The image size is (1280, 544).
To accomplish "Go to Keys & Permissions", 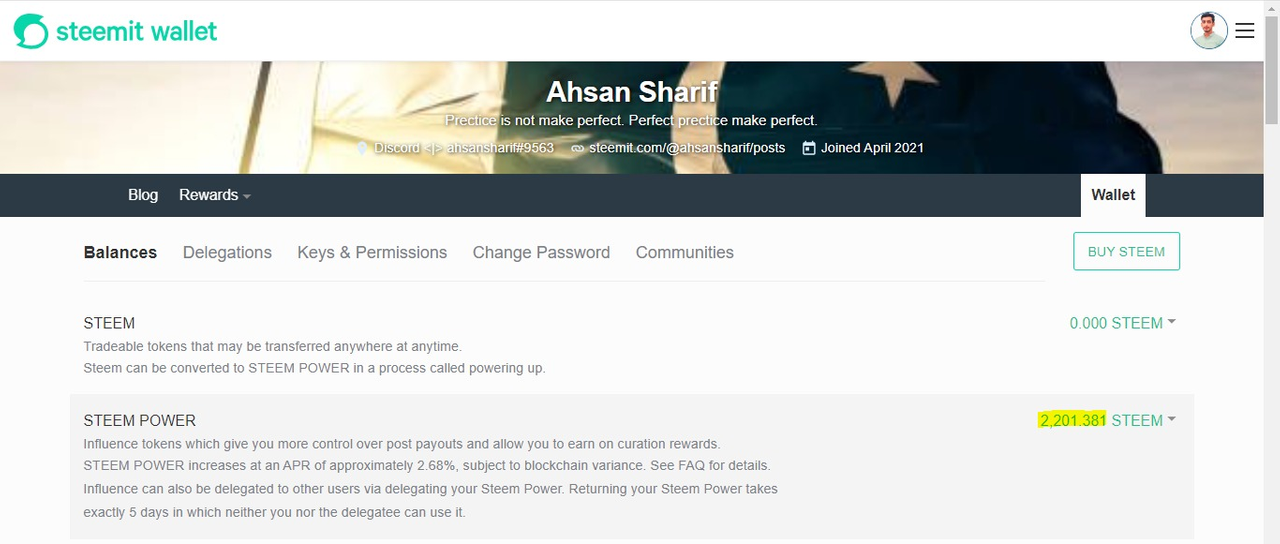I will (x=372, y=253).
